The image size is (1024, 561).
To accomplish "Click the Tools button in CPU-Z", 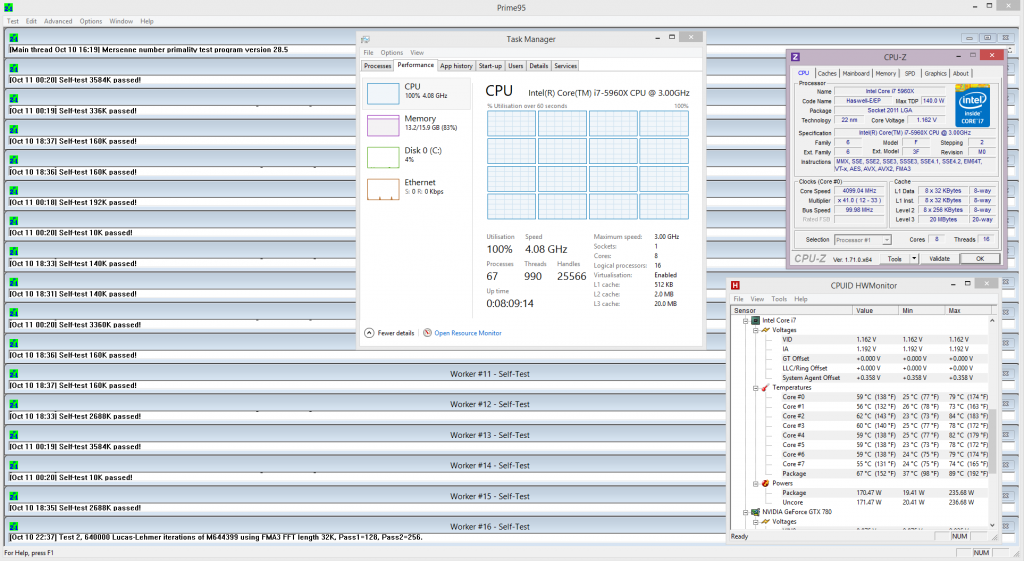I will point(895,259).
